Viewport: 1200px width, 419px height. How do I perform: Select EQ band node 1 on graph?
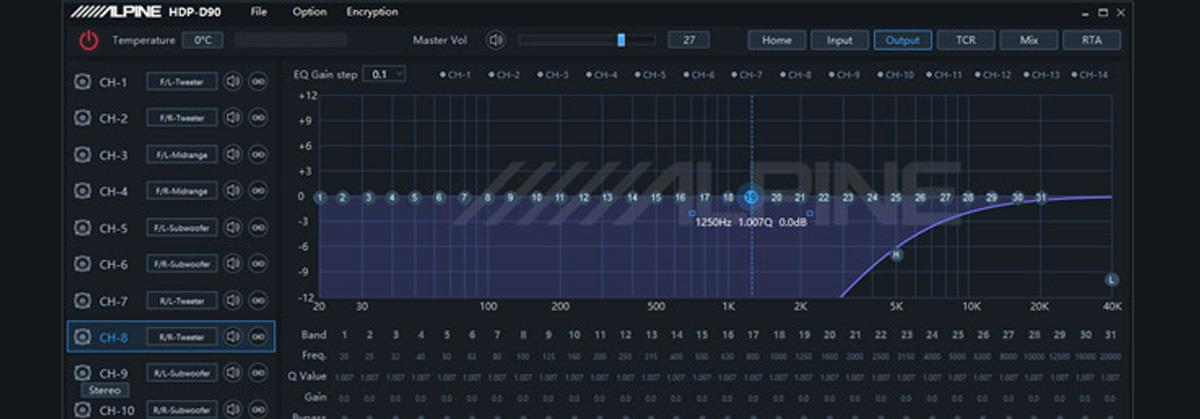(319, 198)
